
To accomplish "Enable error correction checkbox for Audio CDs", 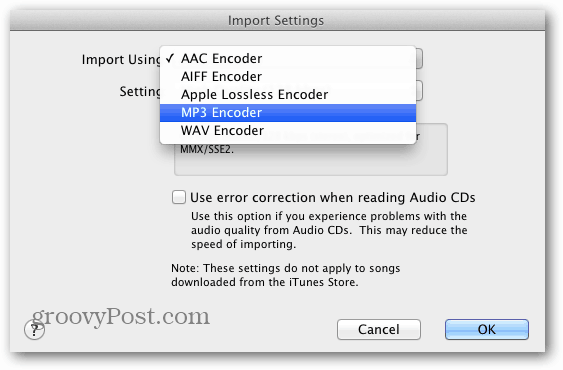I will pos(178,197).
